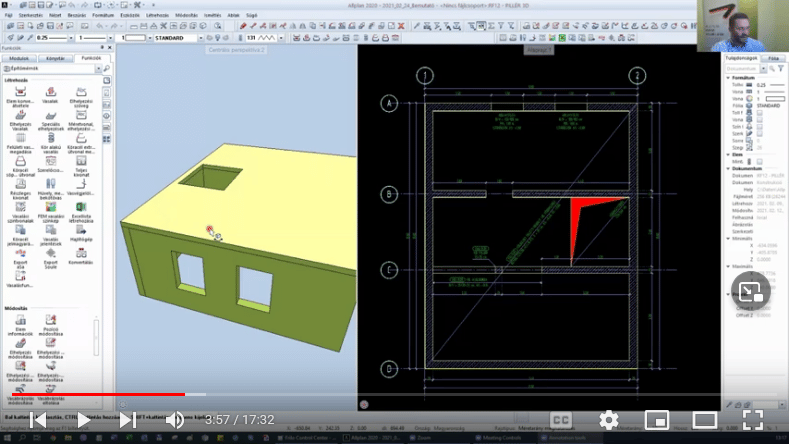Enter fullscreen video mode

753,420
